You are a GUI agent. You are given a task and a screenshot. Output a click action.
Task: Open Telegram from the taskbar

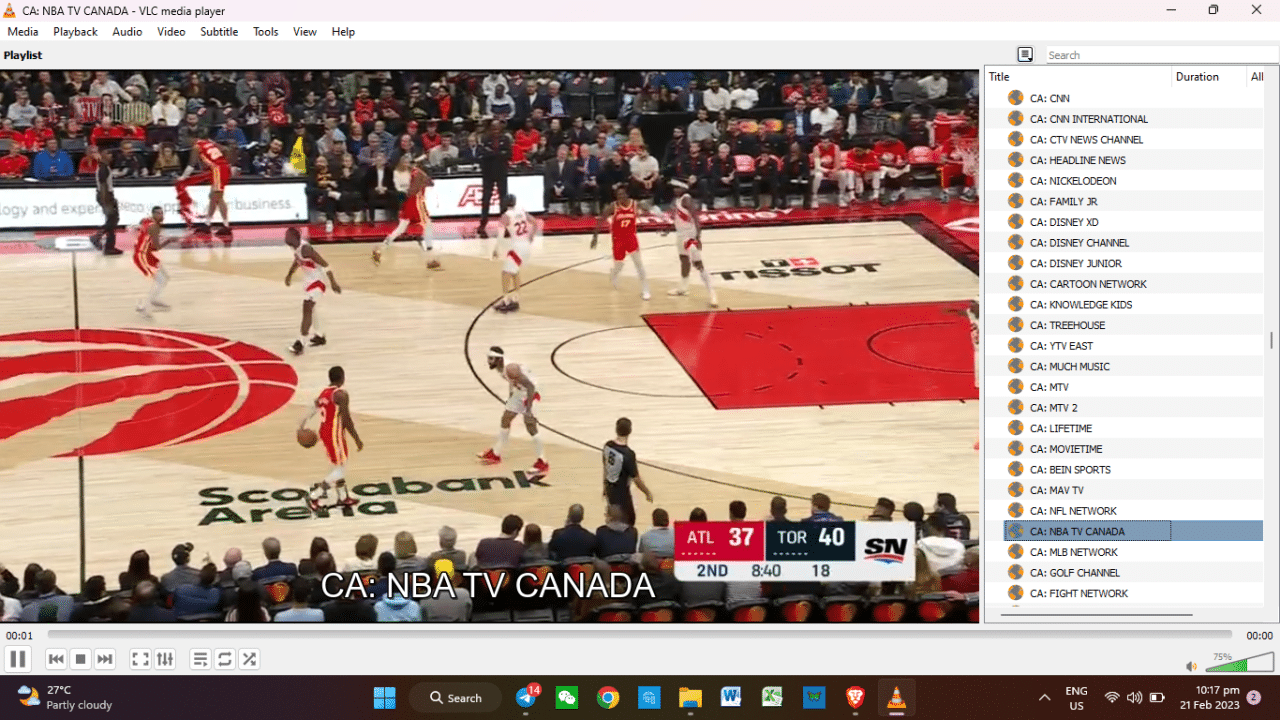click(x=526, y=698)
